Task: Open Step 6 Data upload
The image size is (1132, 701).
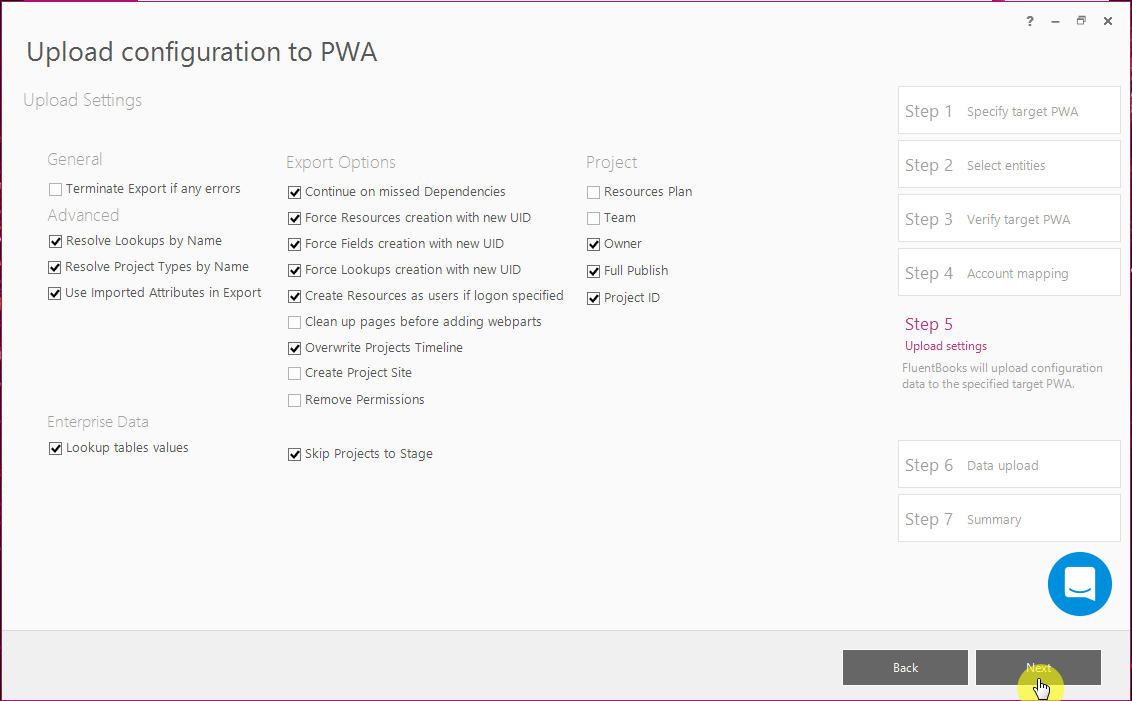Action: [1009, 464]
